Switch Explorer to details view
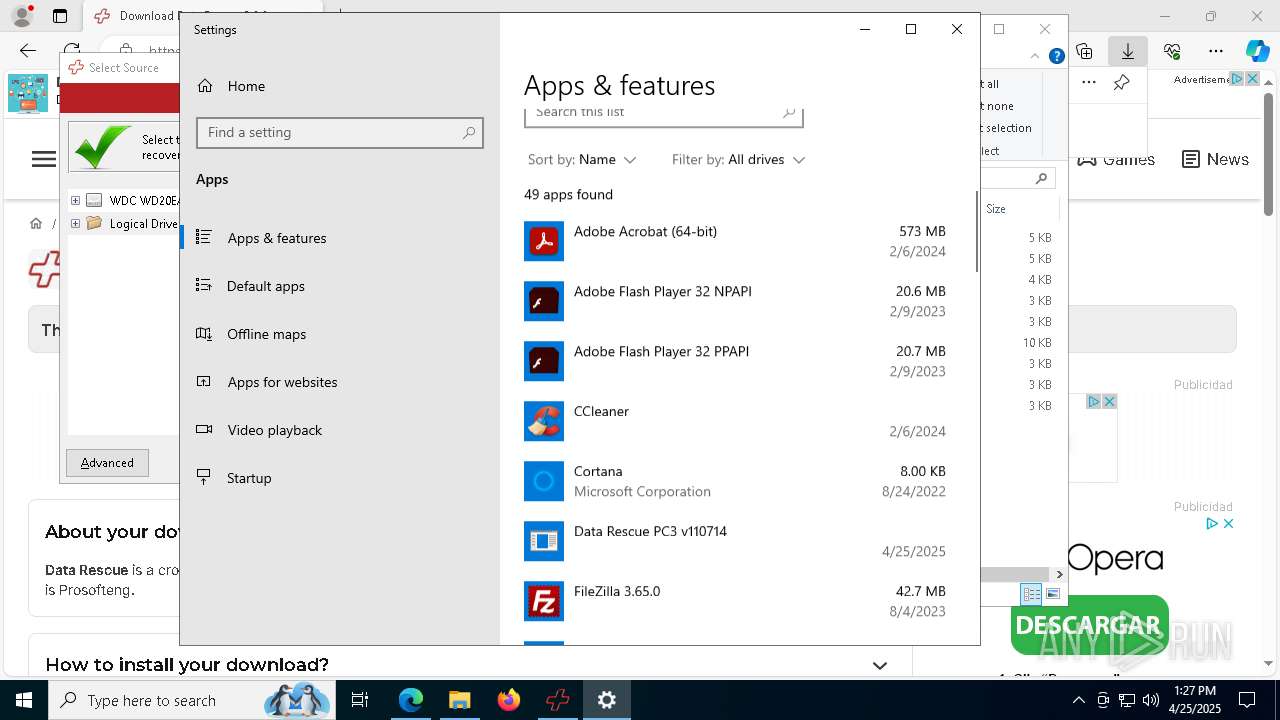Screen dimensions: 1280x720 tap(1031, 594)
